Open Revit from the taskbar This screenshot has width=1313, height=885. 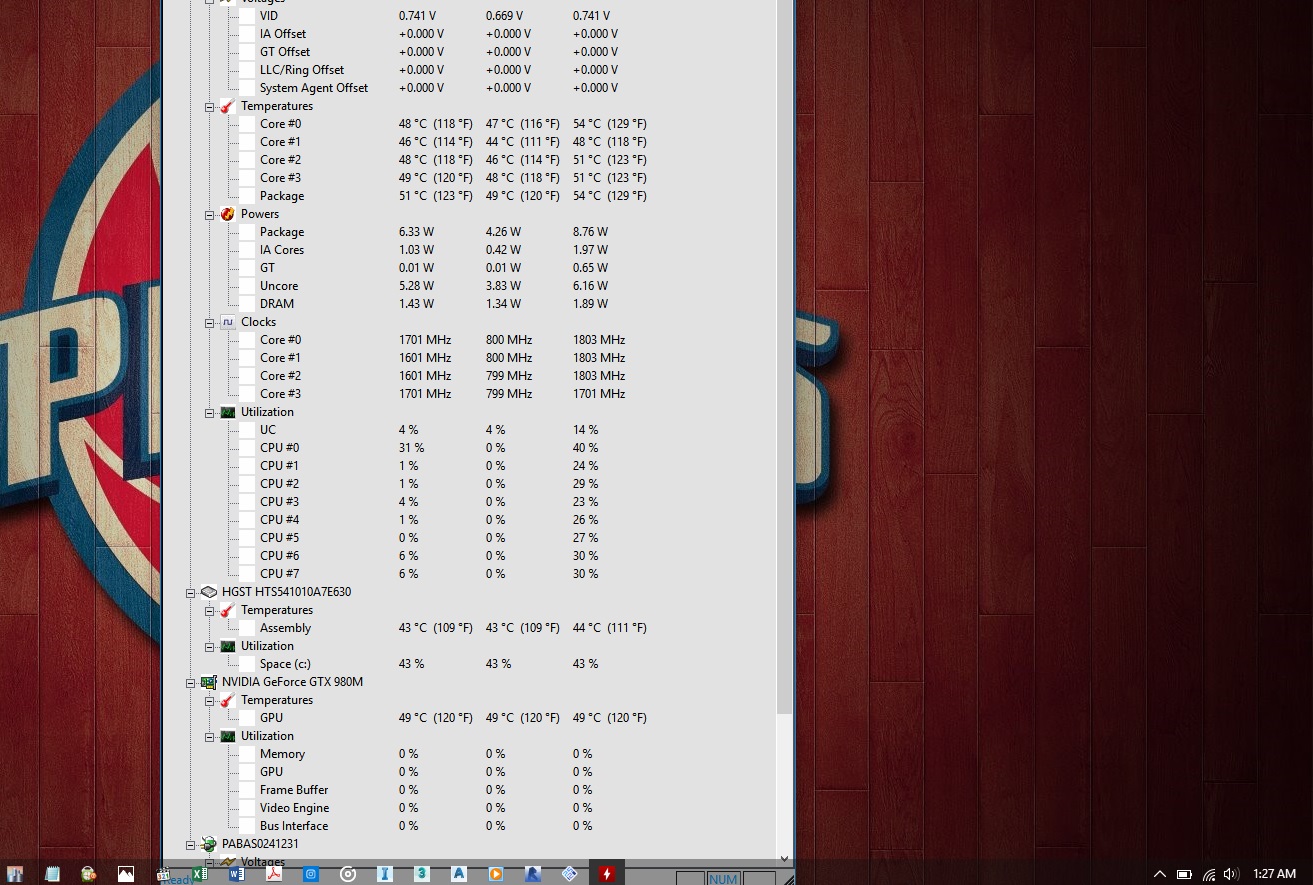coord(533,873)
